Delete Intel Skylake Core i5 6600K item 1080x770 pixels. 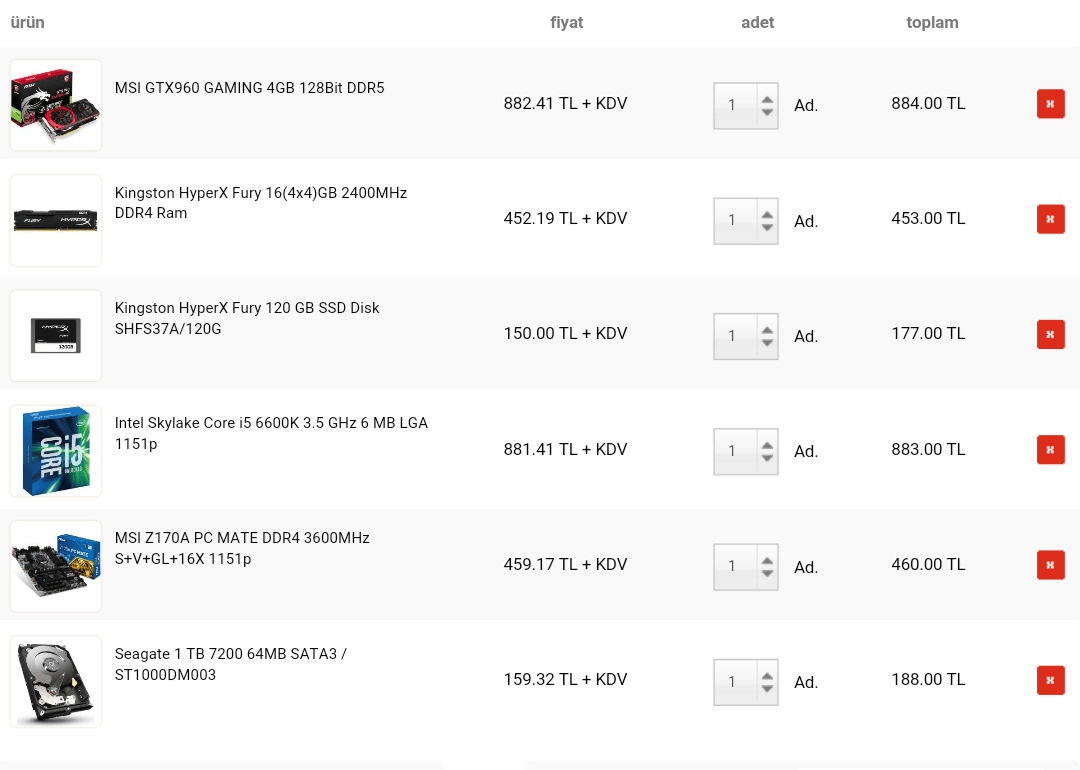coord(1050,450)
